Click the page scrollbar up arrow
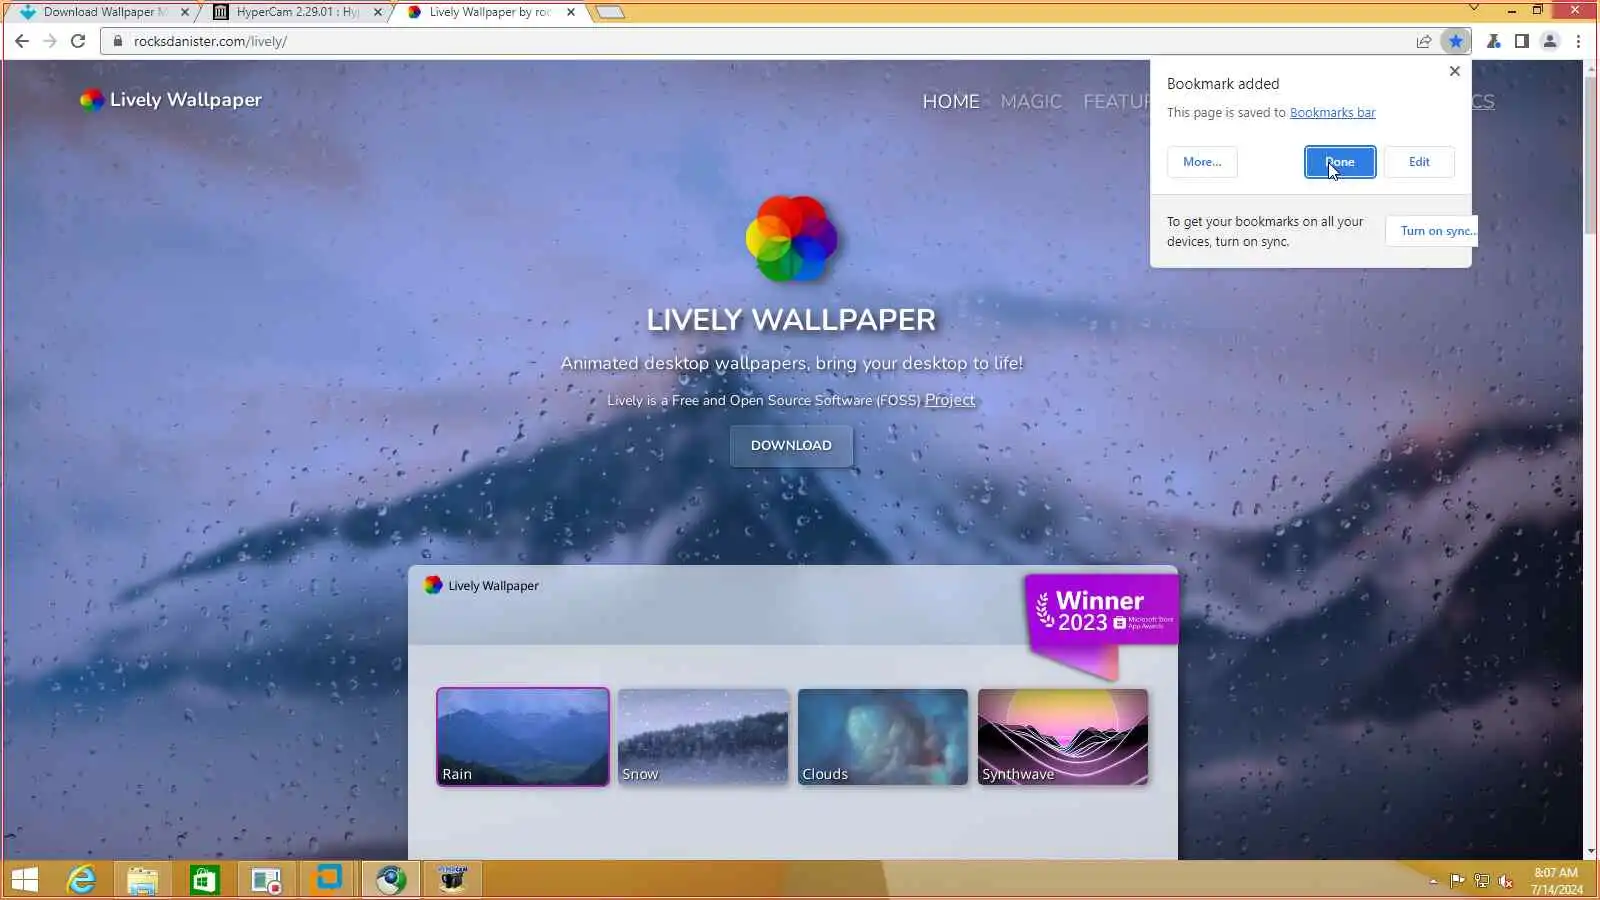1600x900 pixels. pos(1591,68)
